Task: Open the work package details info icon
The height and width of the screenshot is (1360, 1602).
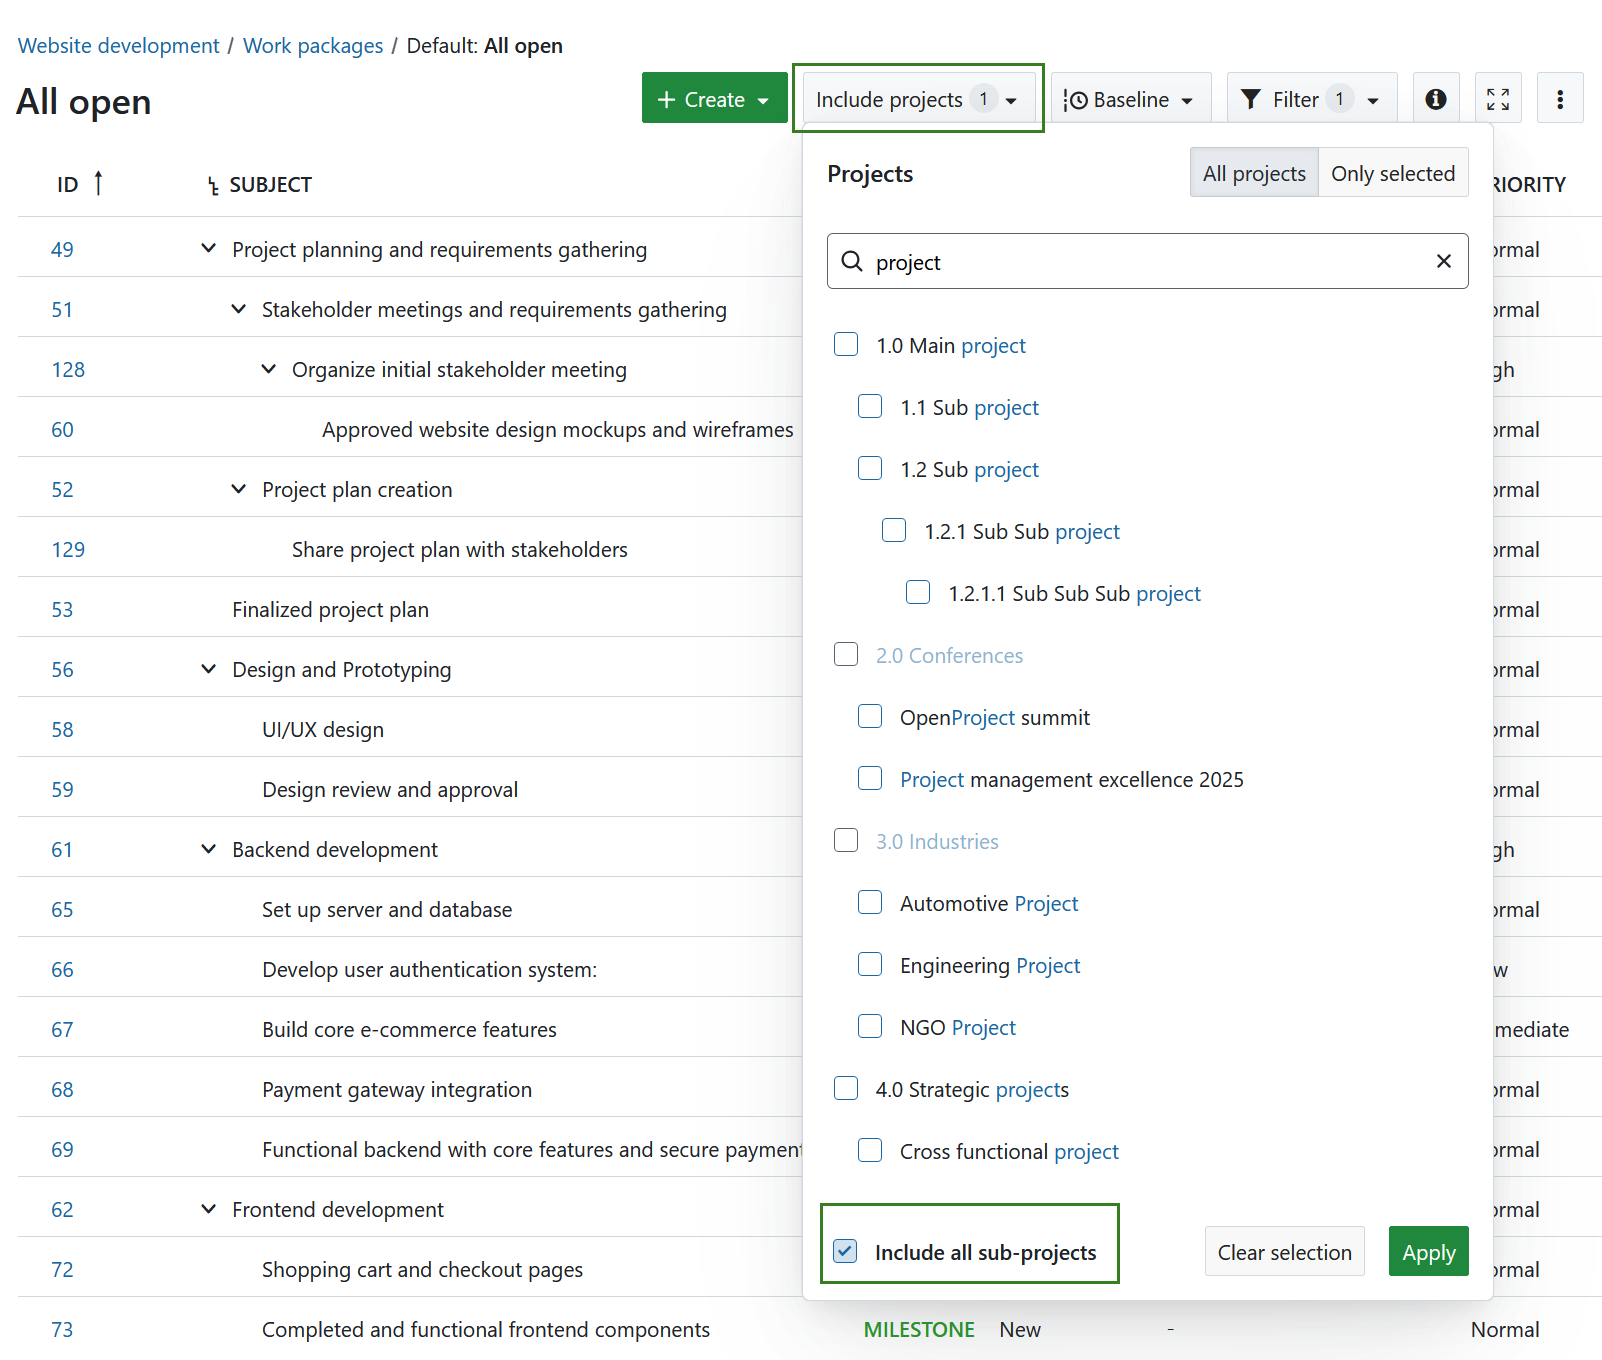Action: 1435,98
